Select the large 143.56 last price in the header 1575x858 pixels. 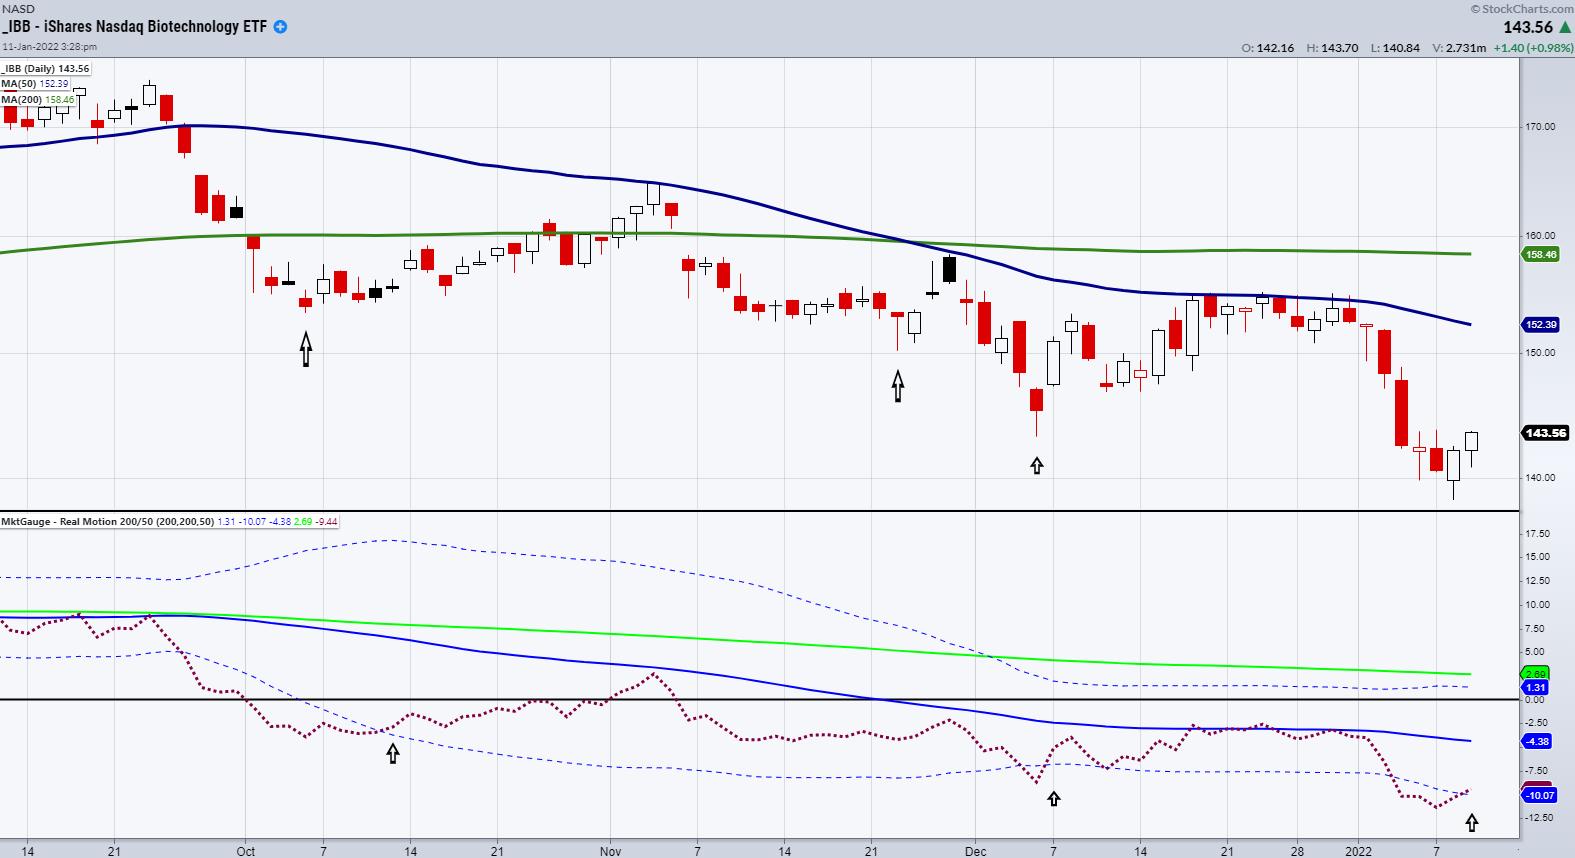click(x=1528, y=28)
